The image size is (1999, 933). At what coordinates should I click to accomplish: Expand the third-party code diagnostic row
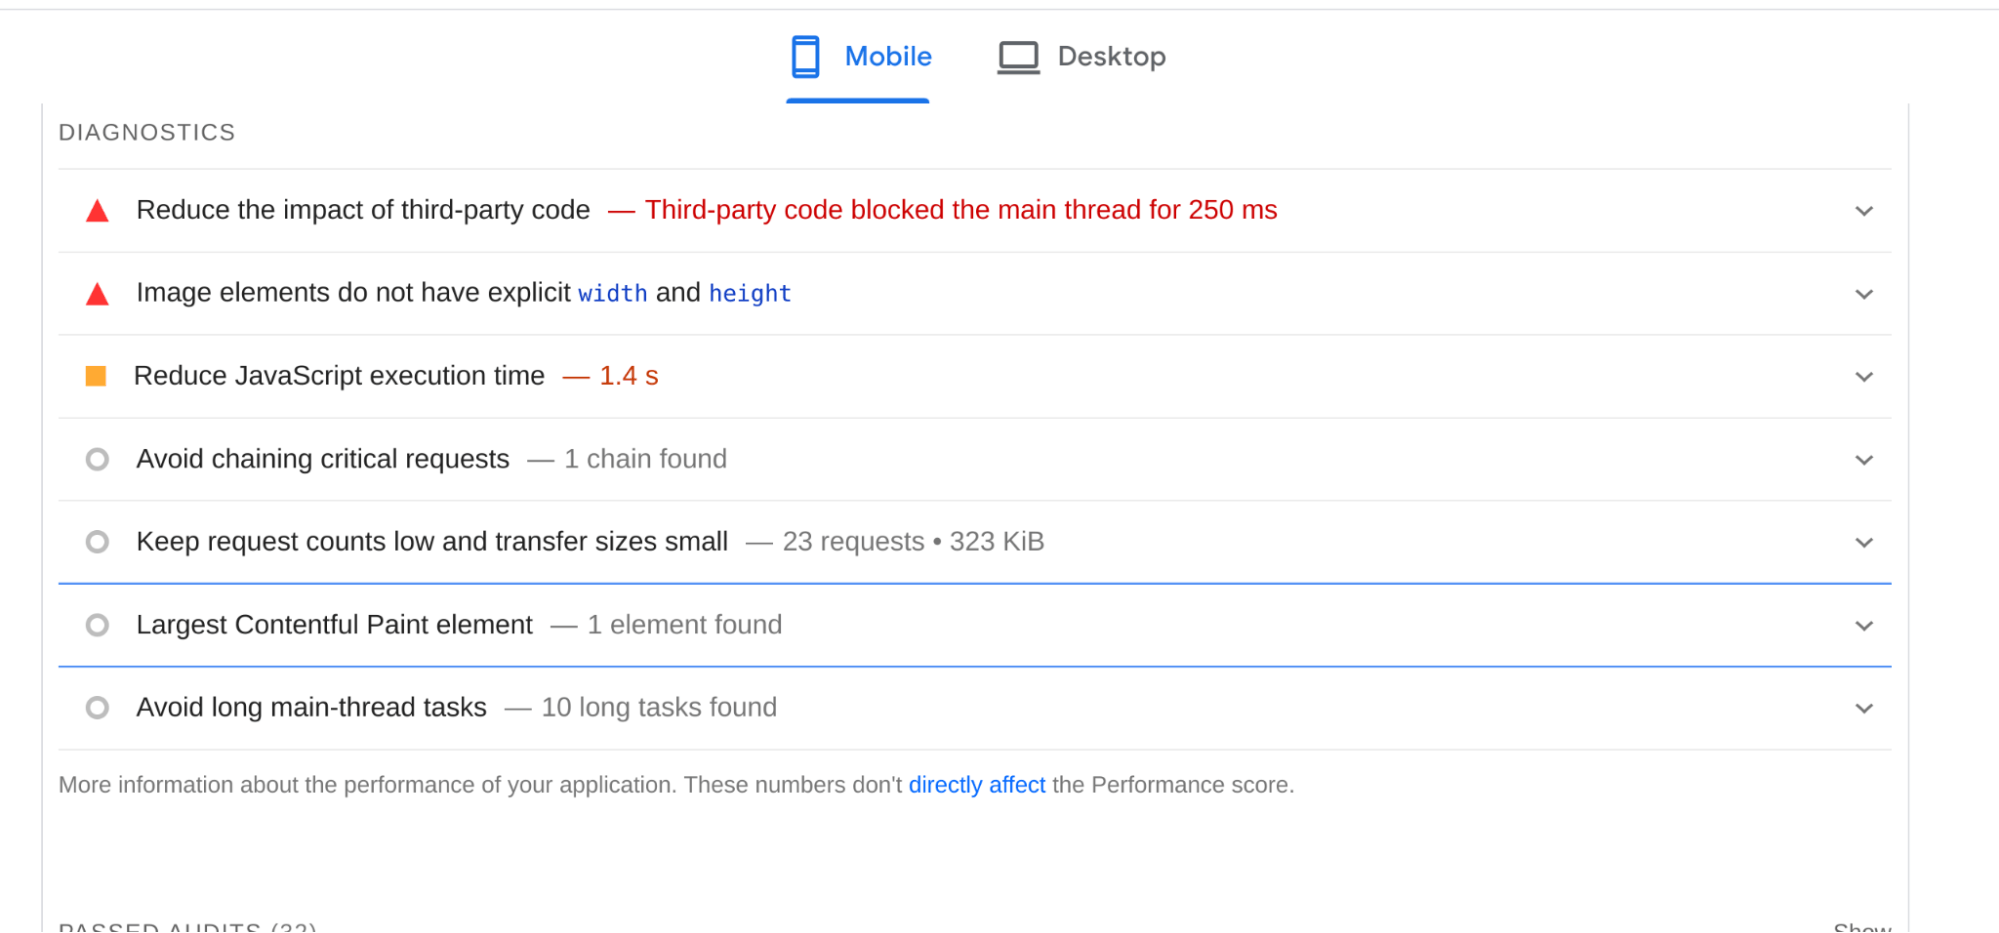1863,211
